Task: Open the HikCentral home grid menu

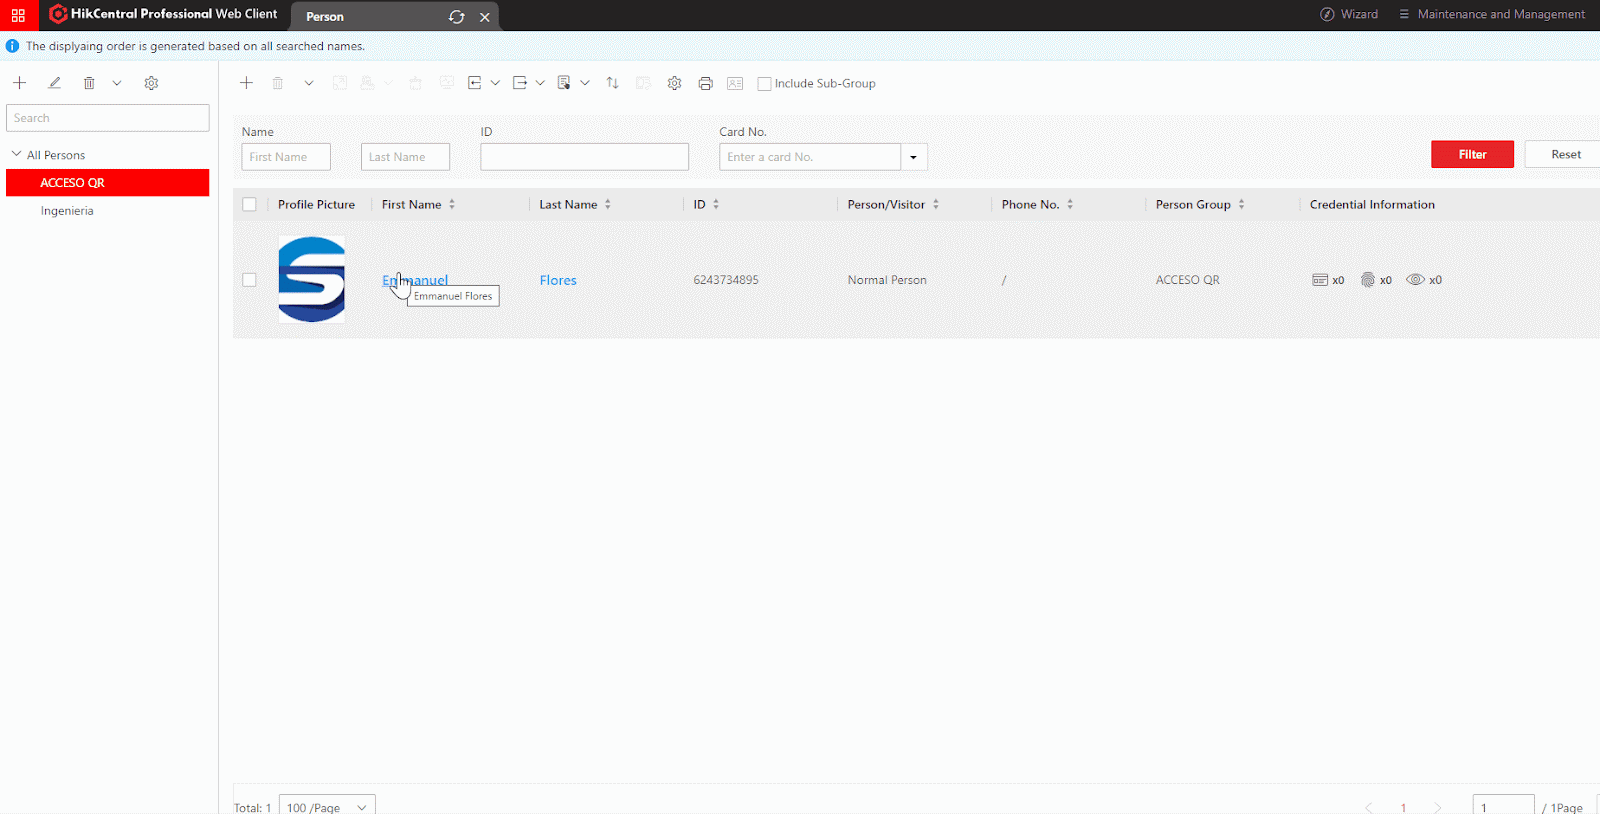Action: point(18,15)
